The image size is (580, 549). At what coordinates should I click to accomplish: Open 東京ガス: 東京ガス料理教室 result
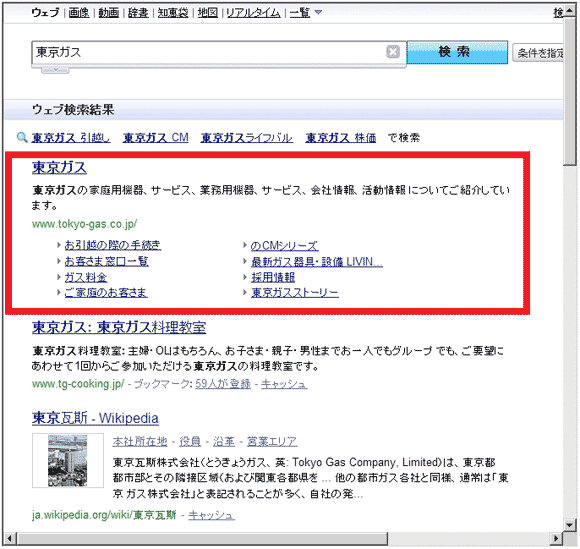tap(119, 327)
